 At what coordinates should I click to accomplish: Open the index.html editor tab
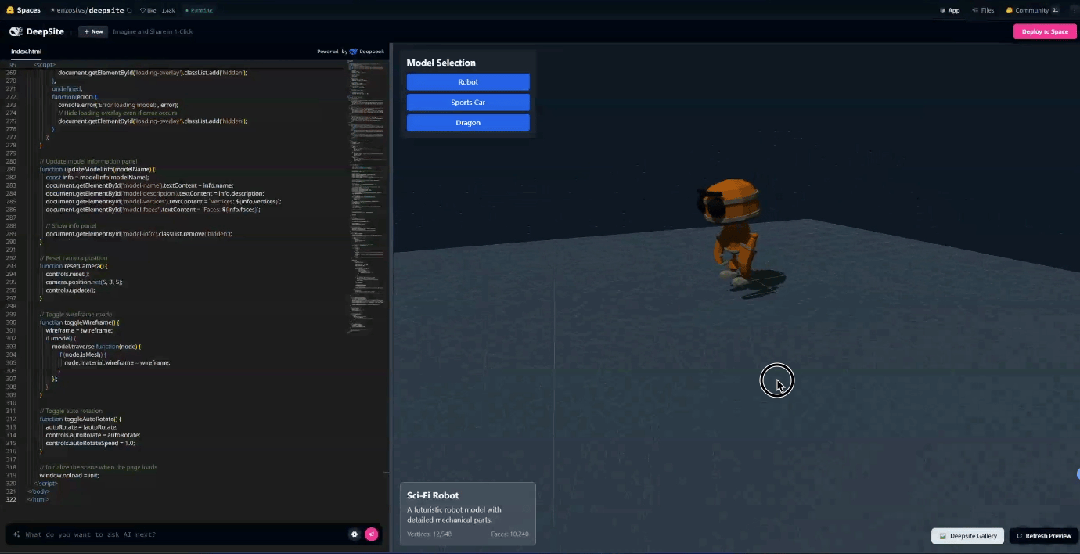pos(26,52)
